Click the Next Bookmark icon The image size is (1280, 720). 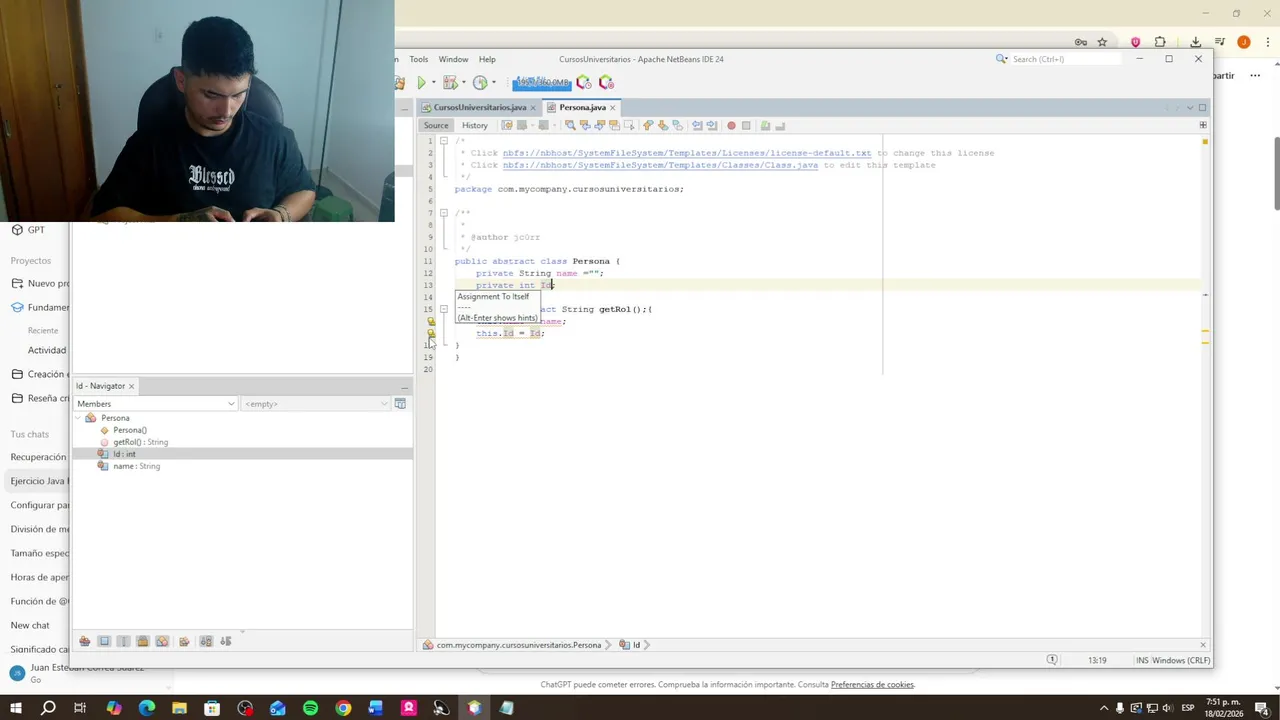[x=663, y=125]
